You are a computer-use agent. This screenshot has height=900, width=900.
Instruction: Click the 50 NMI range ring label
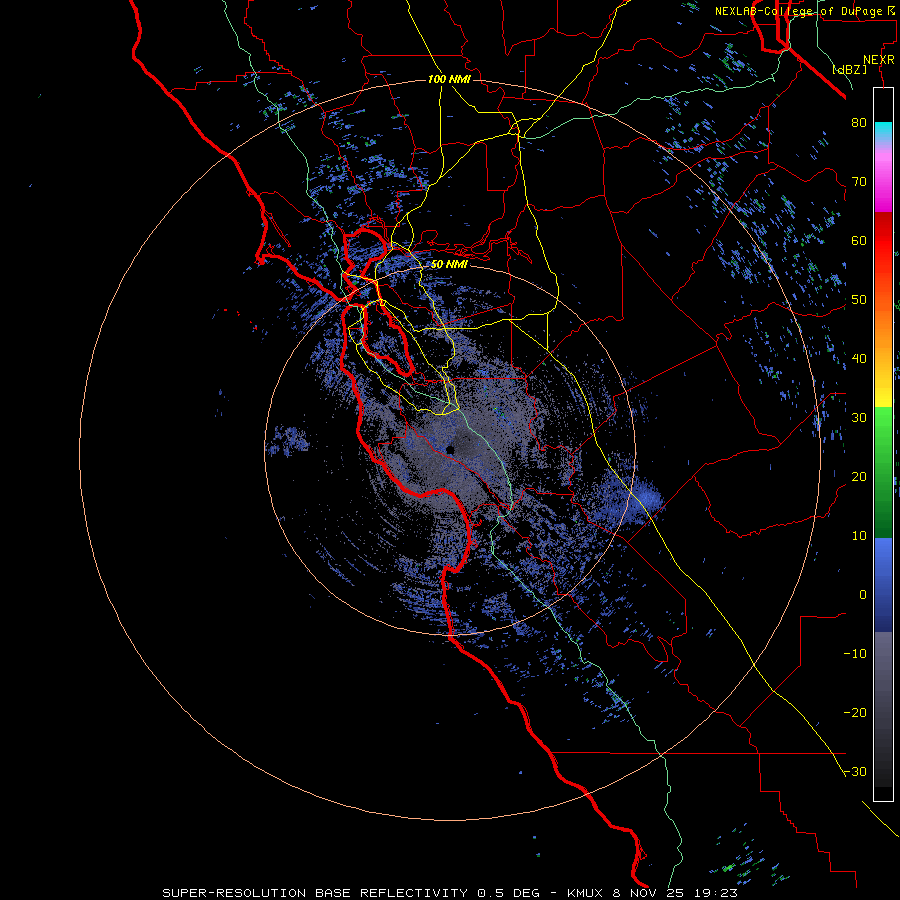[449, 264]
